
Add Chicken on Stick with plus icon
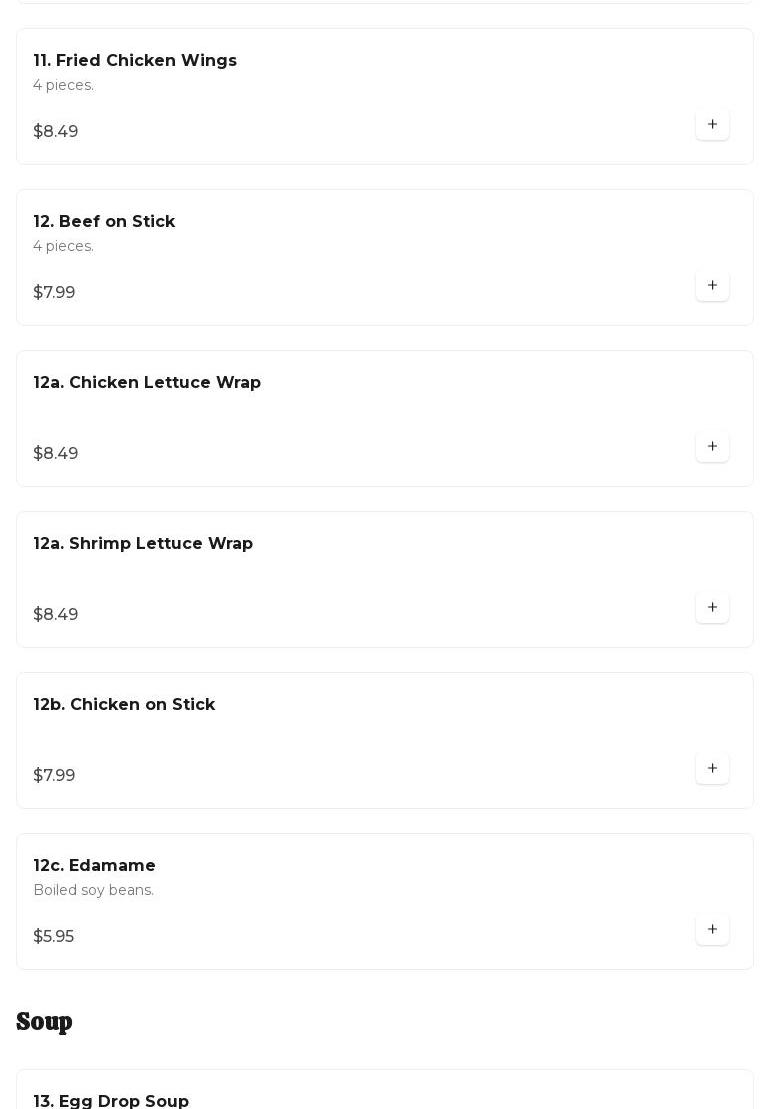point(712,769)
